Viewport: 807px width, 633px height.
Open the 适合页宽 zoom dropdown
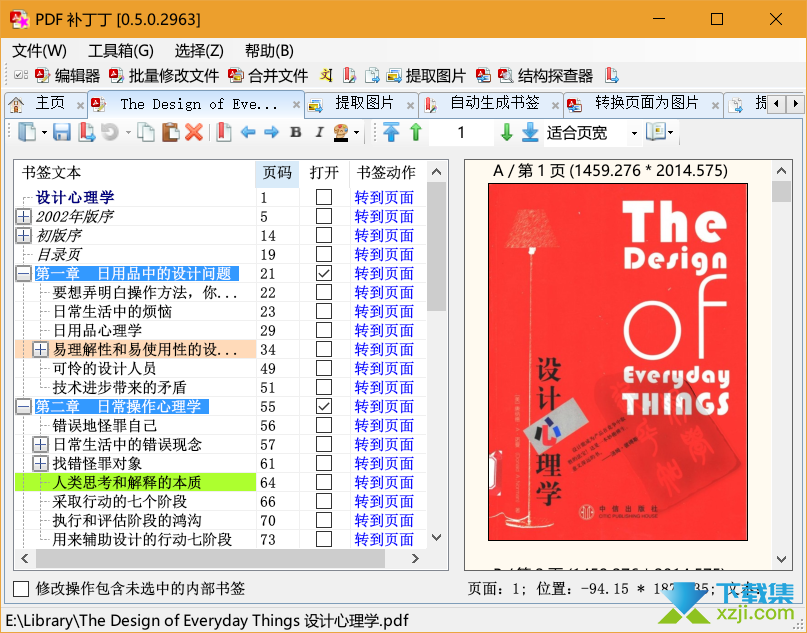[x=634, y=133]
